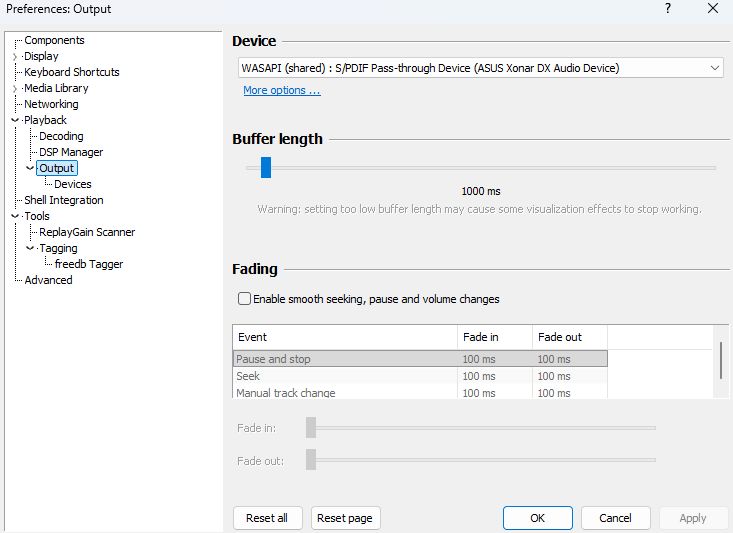Select the Tools tree item
This screenshot has height=533, width=733.
37,216
